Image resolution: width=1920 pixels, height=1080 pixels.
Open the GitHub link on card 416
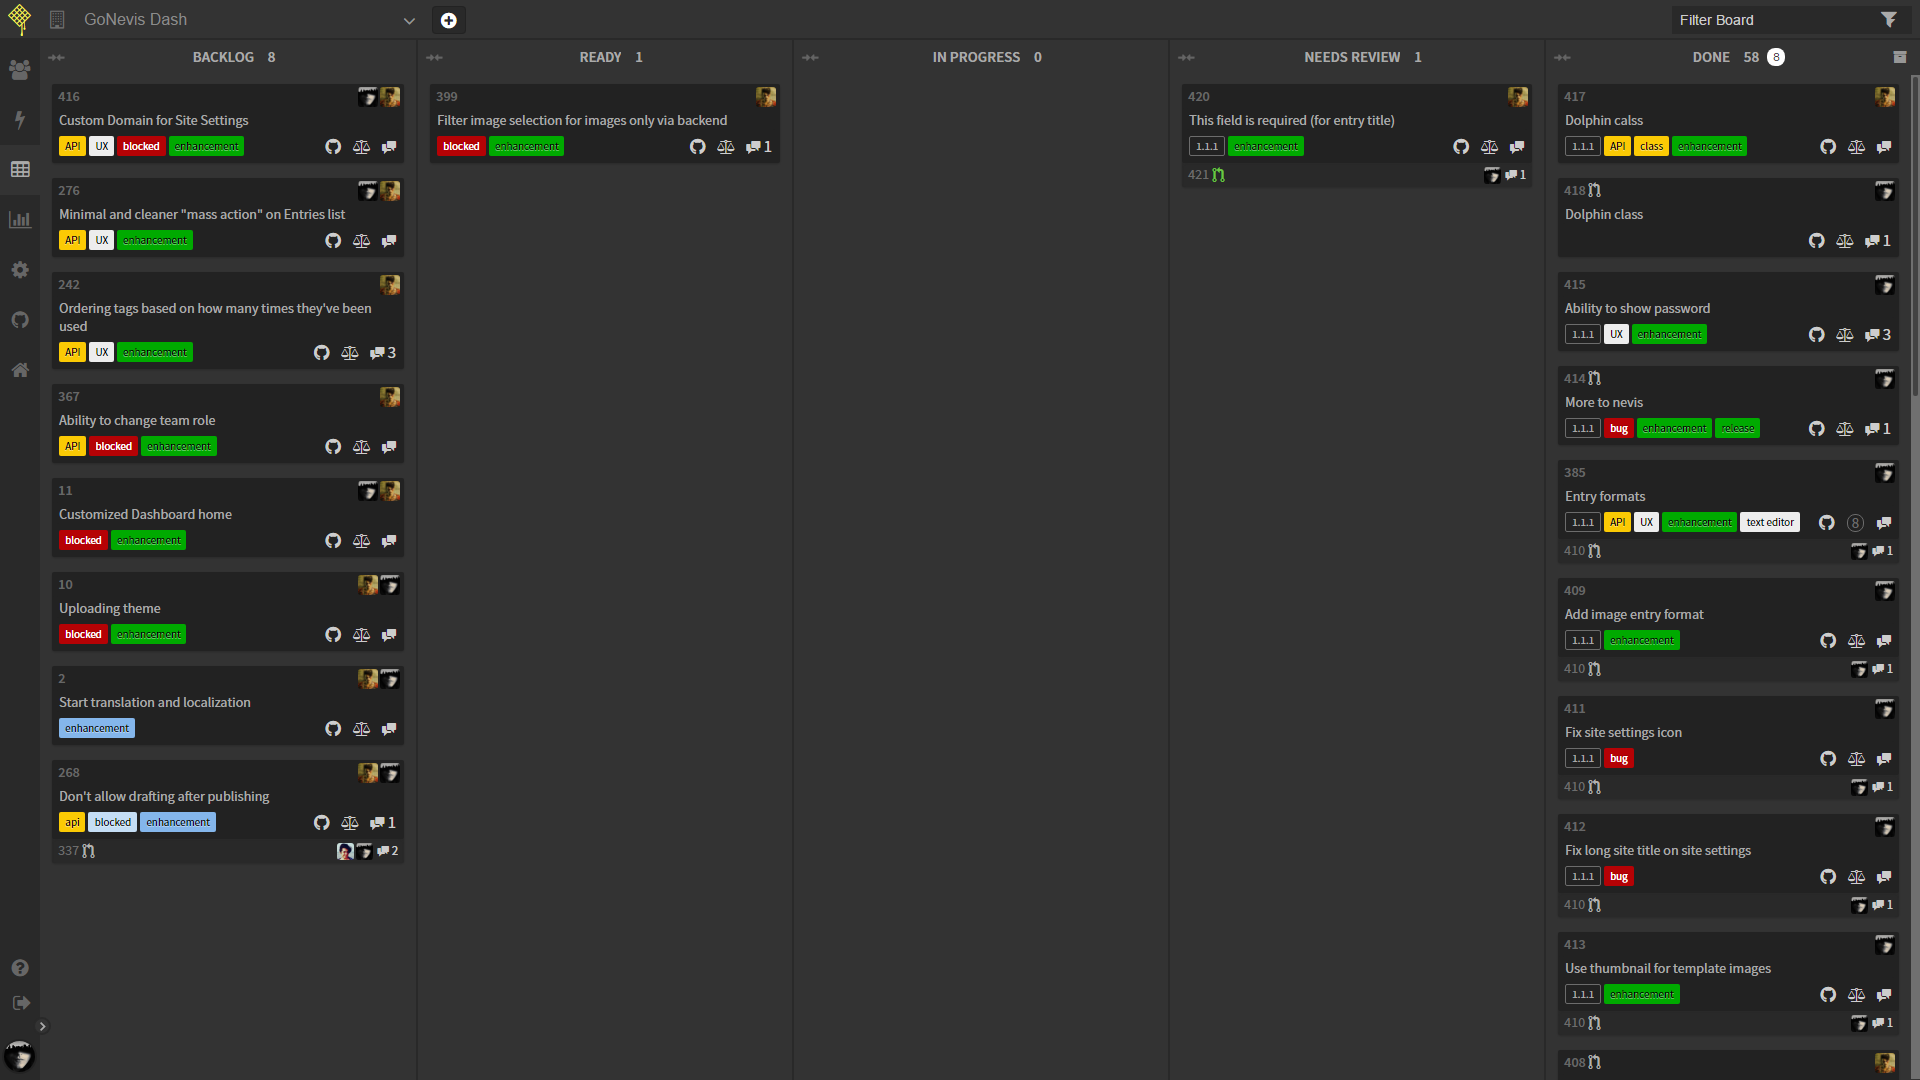point(333,147)
